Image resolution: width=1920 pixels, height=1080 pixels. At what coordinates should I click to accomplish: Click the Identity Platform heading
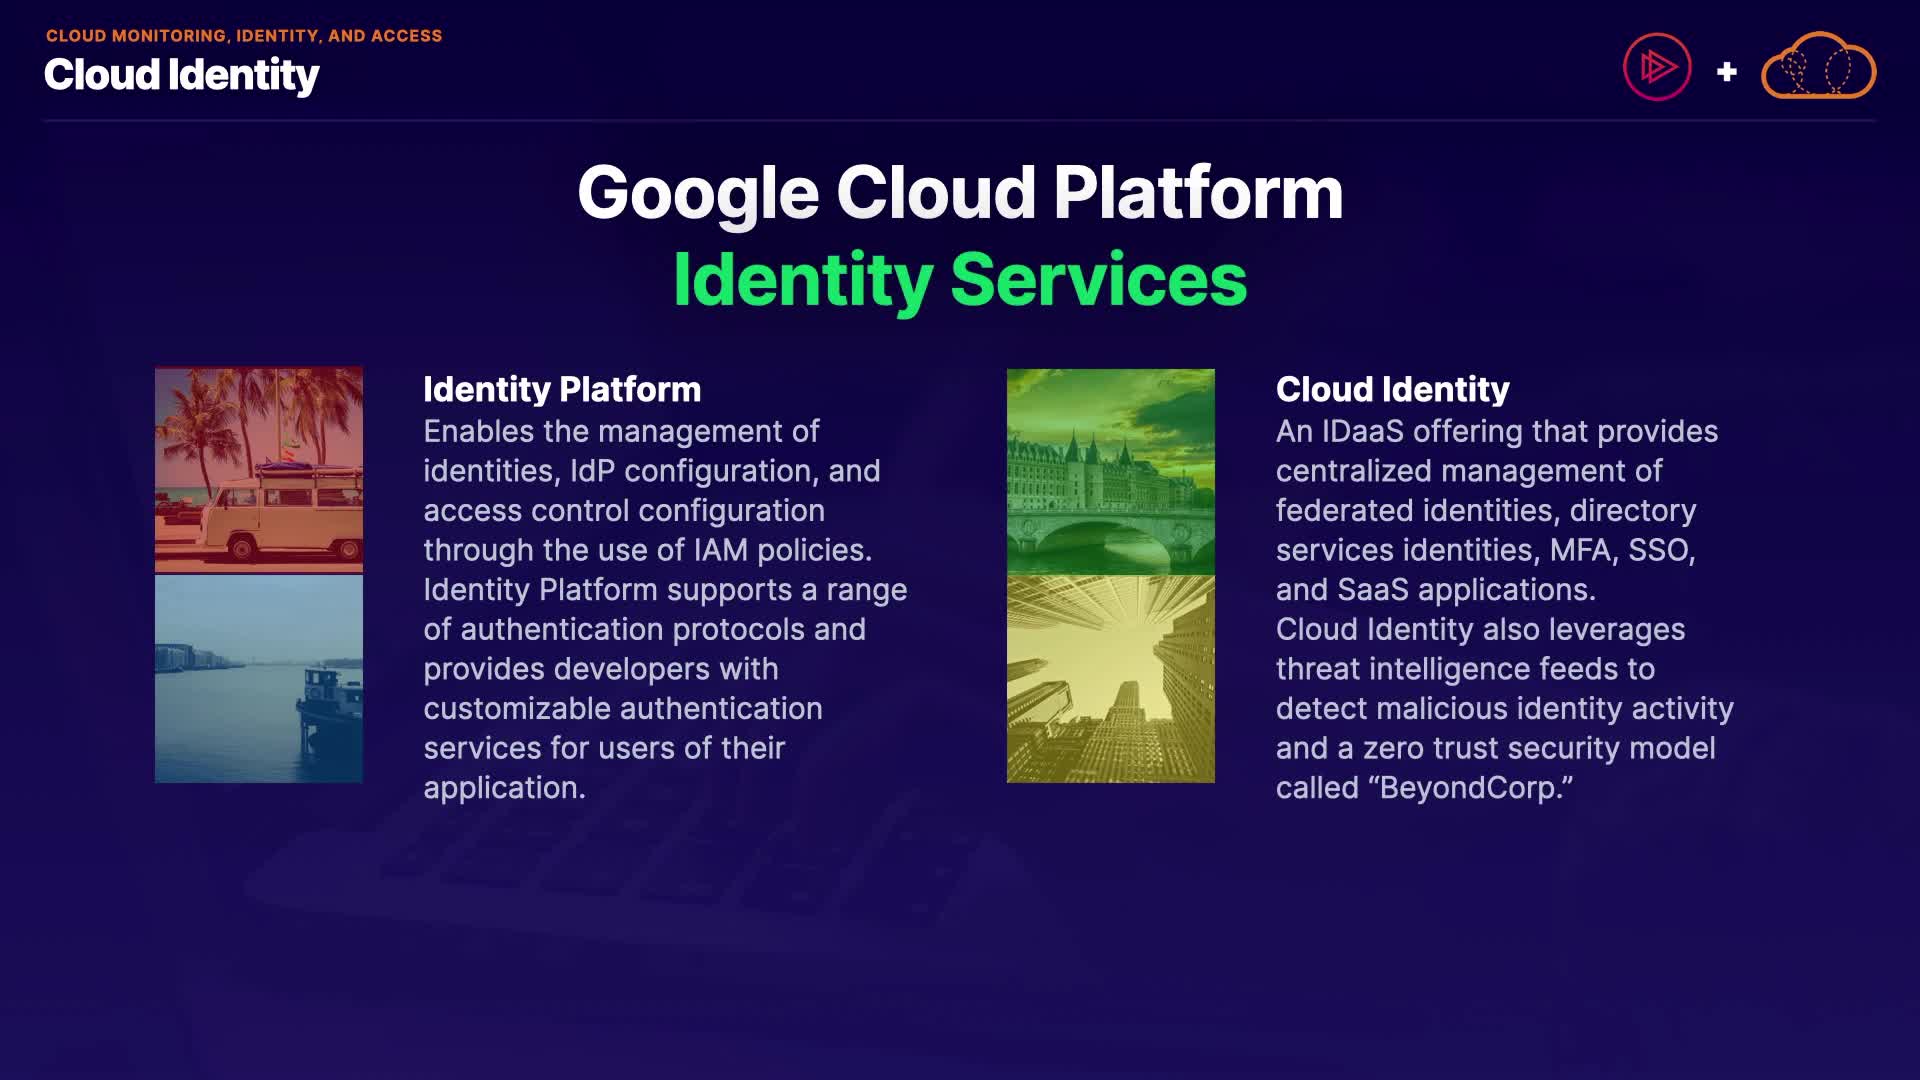tap(562, 389)
